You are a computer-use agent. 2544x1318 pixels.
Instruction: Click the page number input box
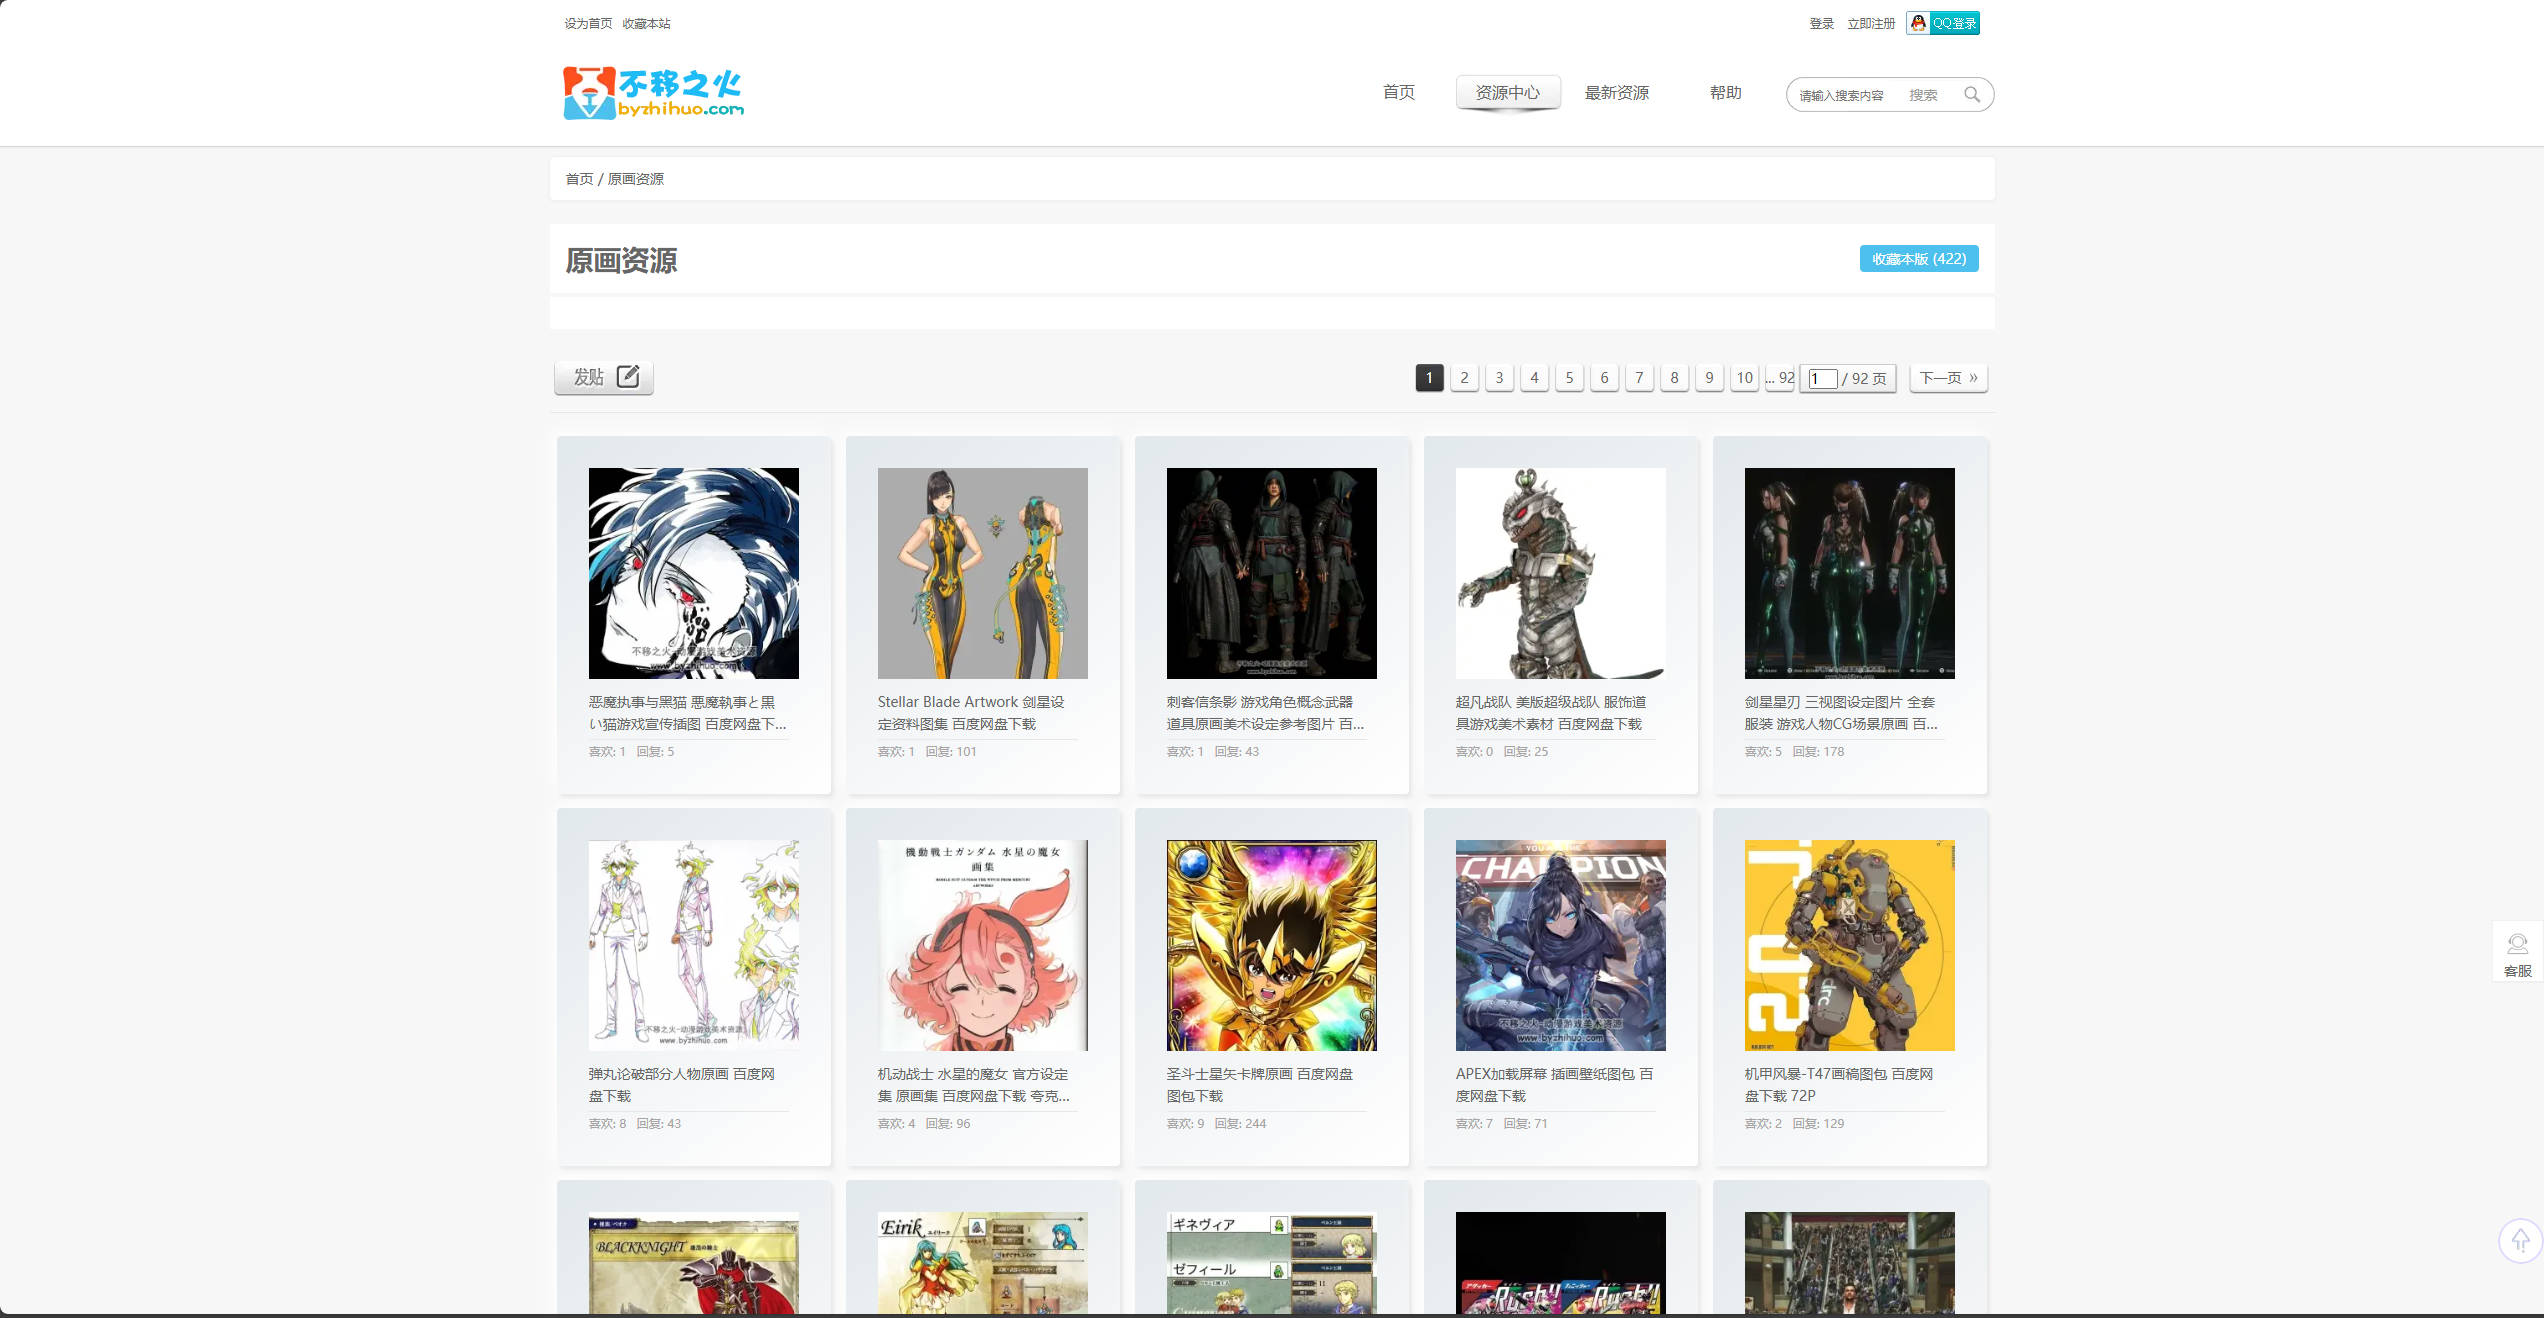click(x=1822, y=379)
